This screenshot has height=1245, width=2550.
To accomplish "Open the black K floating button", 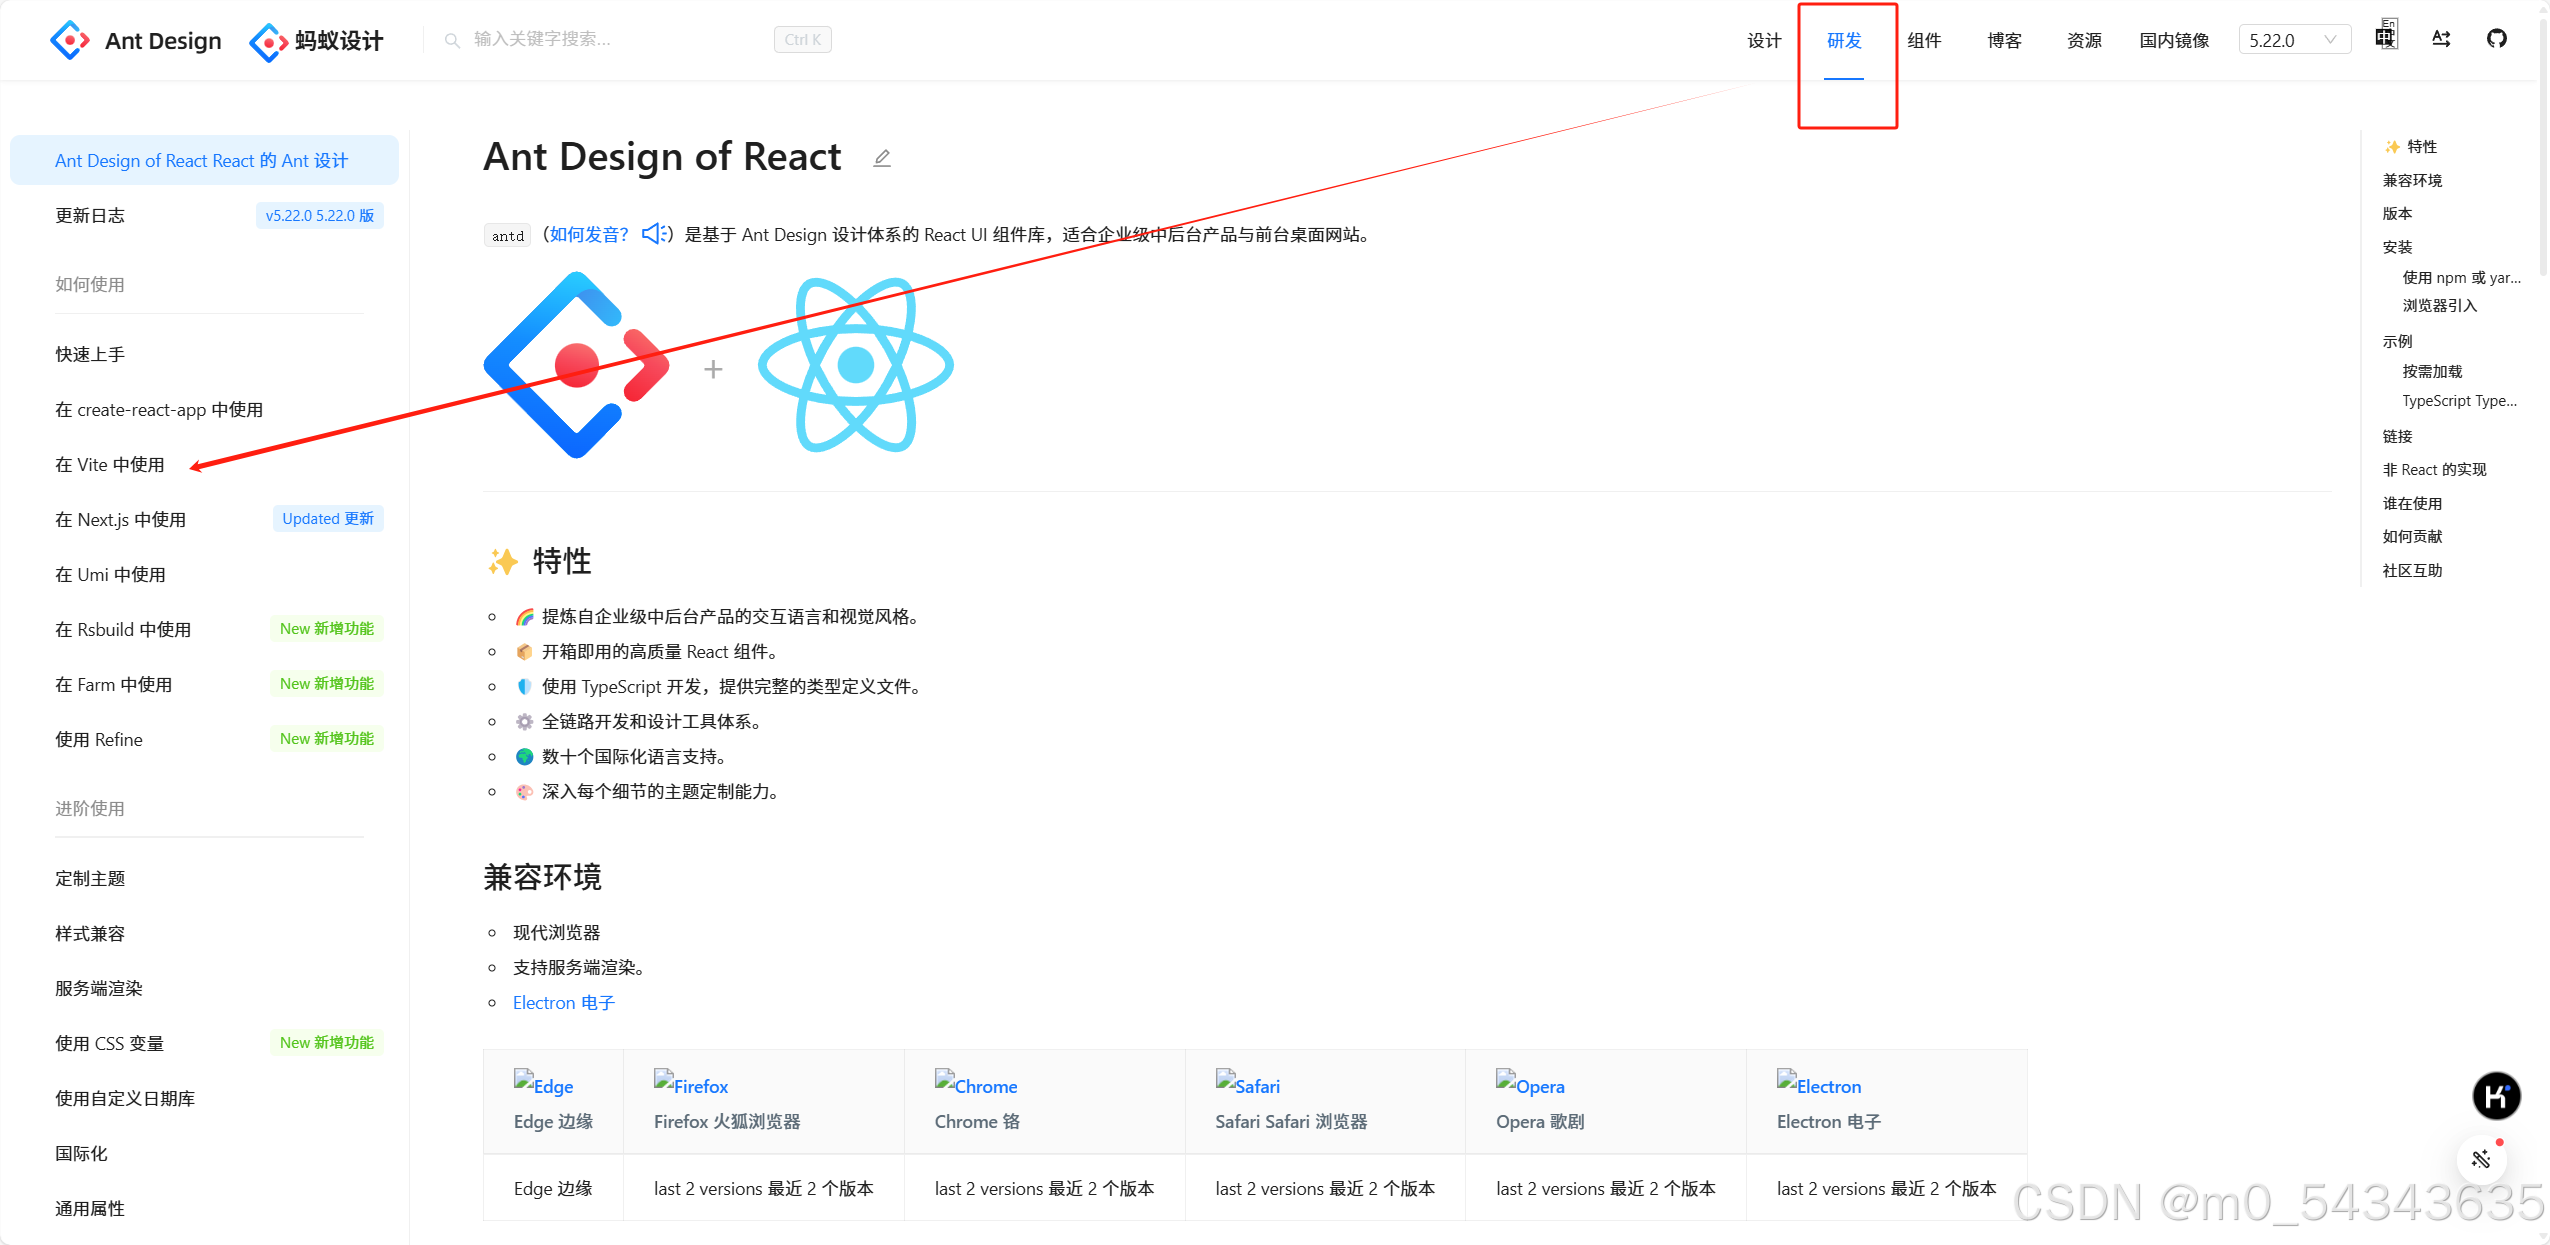I will click(x=2495, y=1096).
